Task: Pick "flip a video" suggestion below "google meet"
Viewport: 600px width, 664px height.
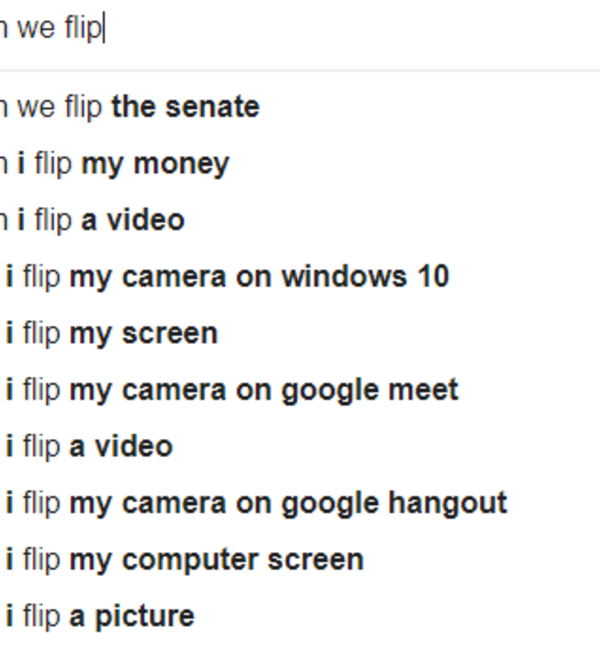Action: (90, 446)
